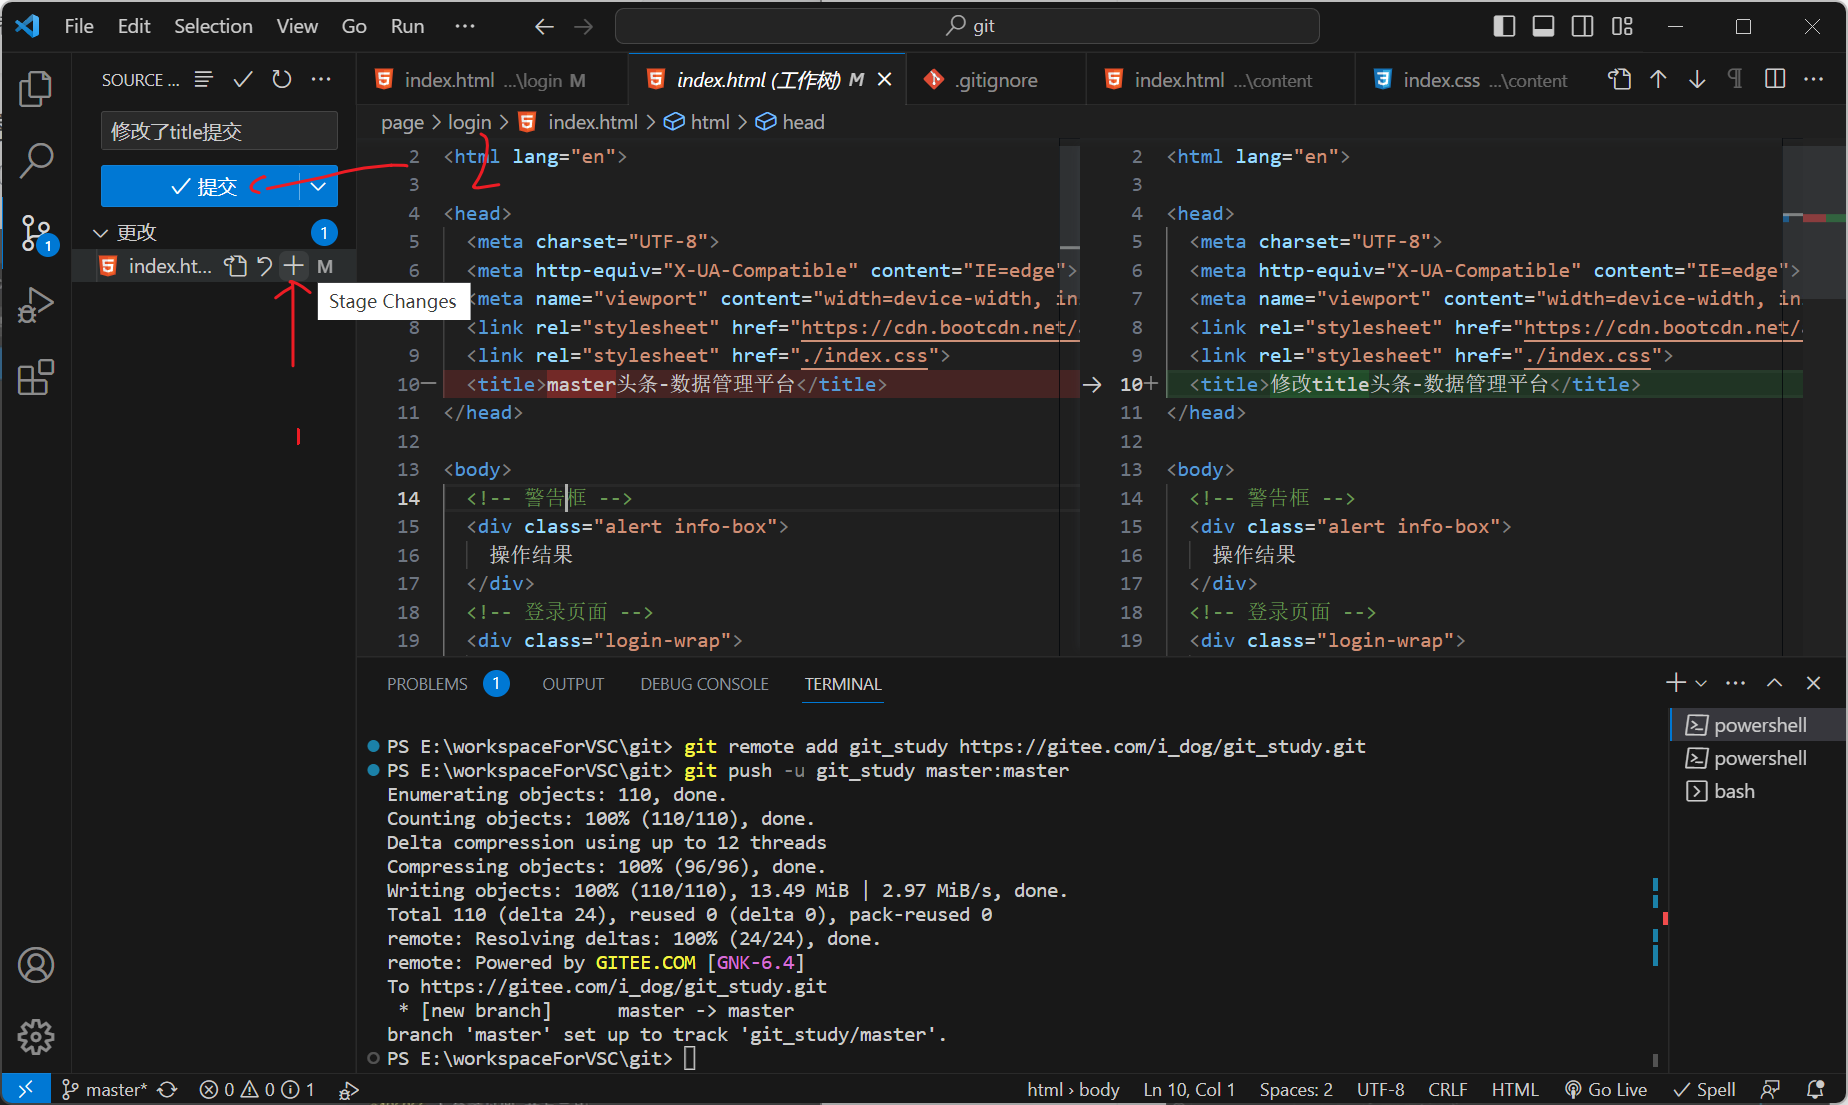Open the Extensions view
Image resolution: width=1848 pixels, height=1105 pixels.
(x=36, y=377)
